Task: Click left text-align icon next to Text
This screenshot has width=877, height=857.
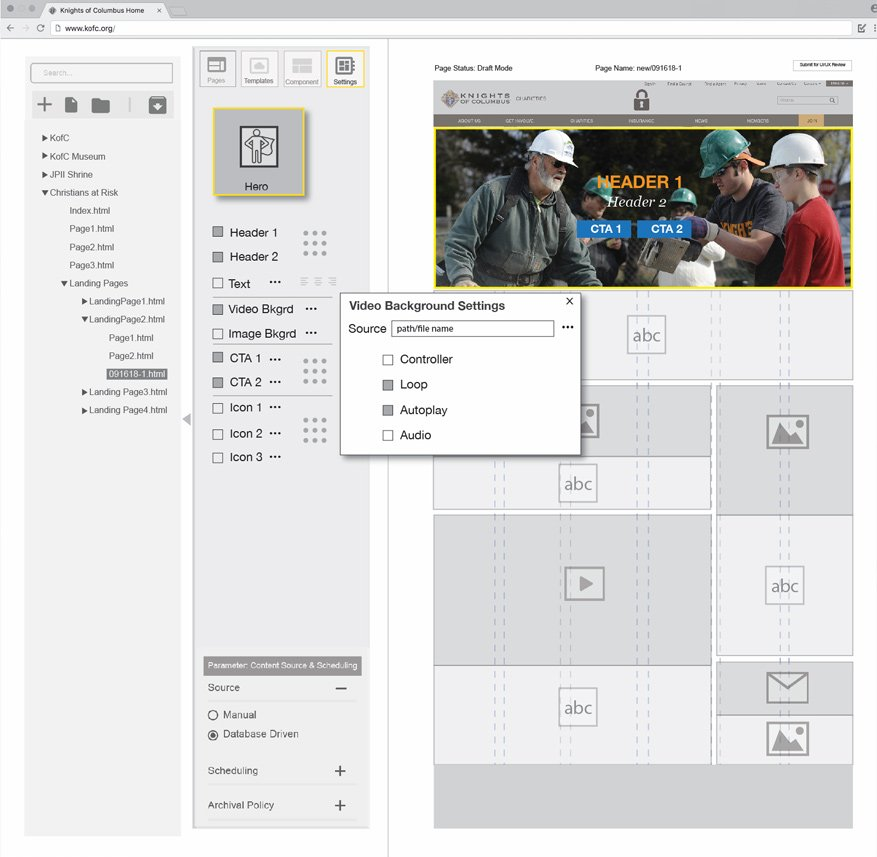Action: click(x=304, y=281)
